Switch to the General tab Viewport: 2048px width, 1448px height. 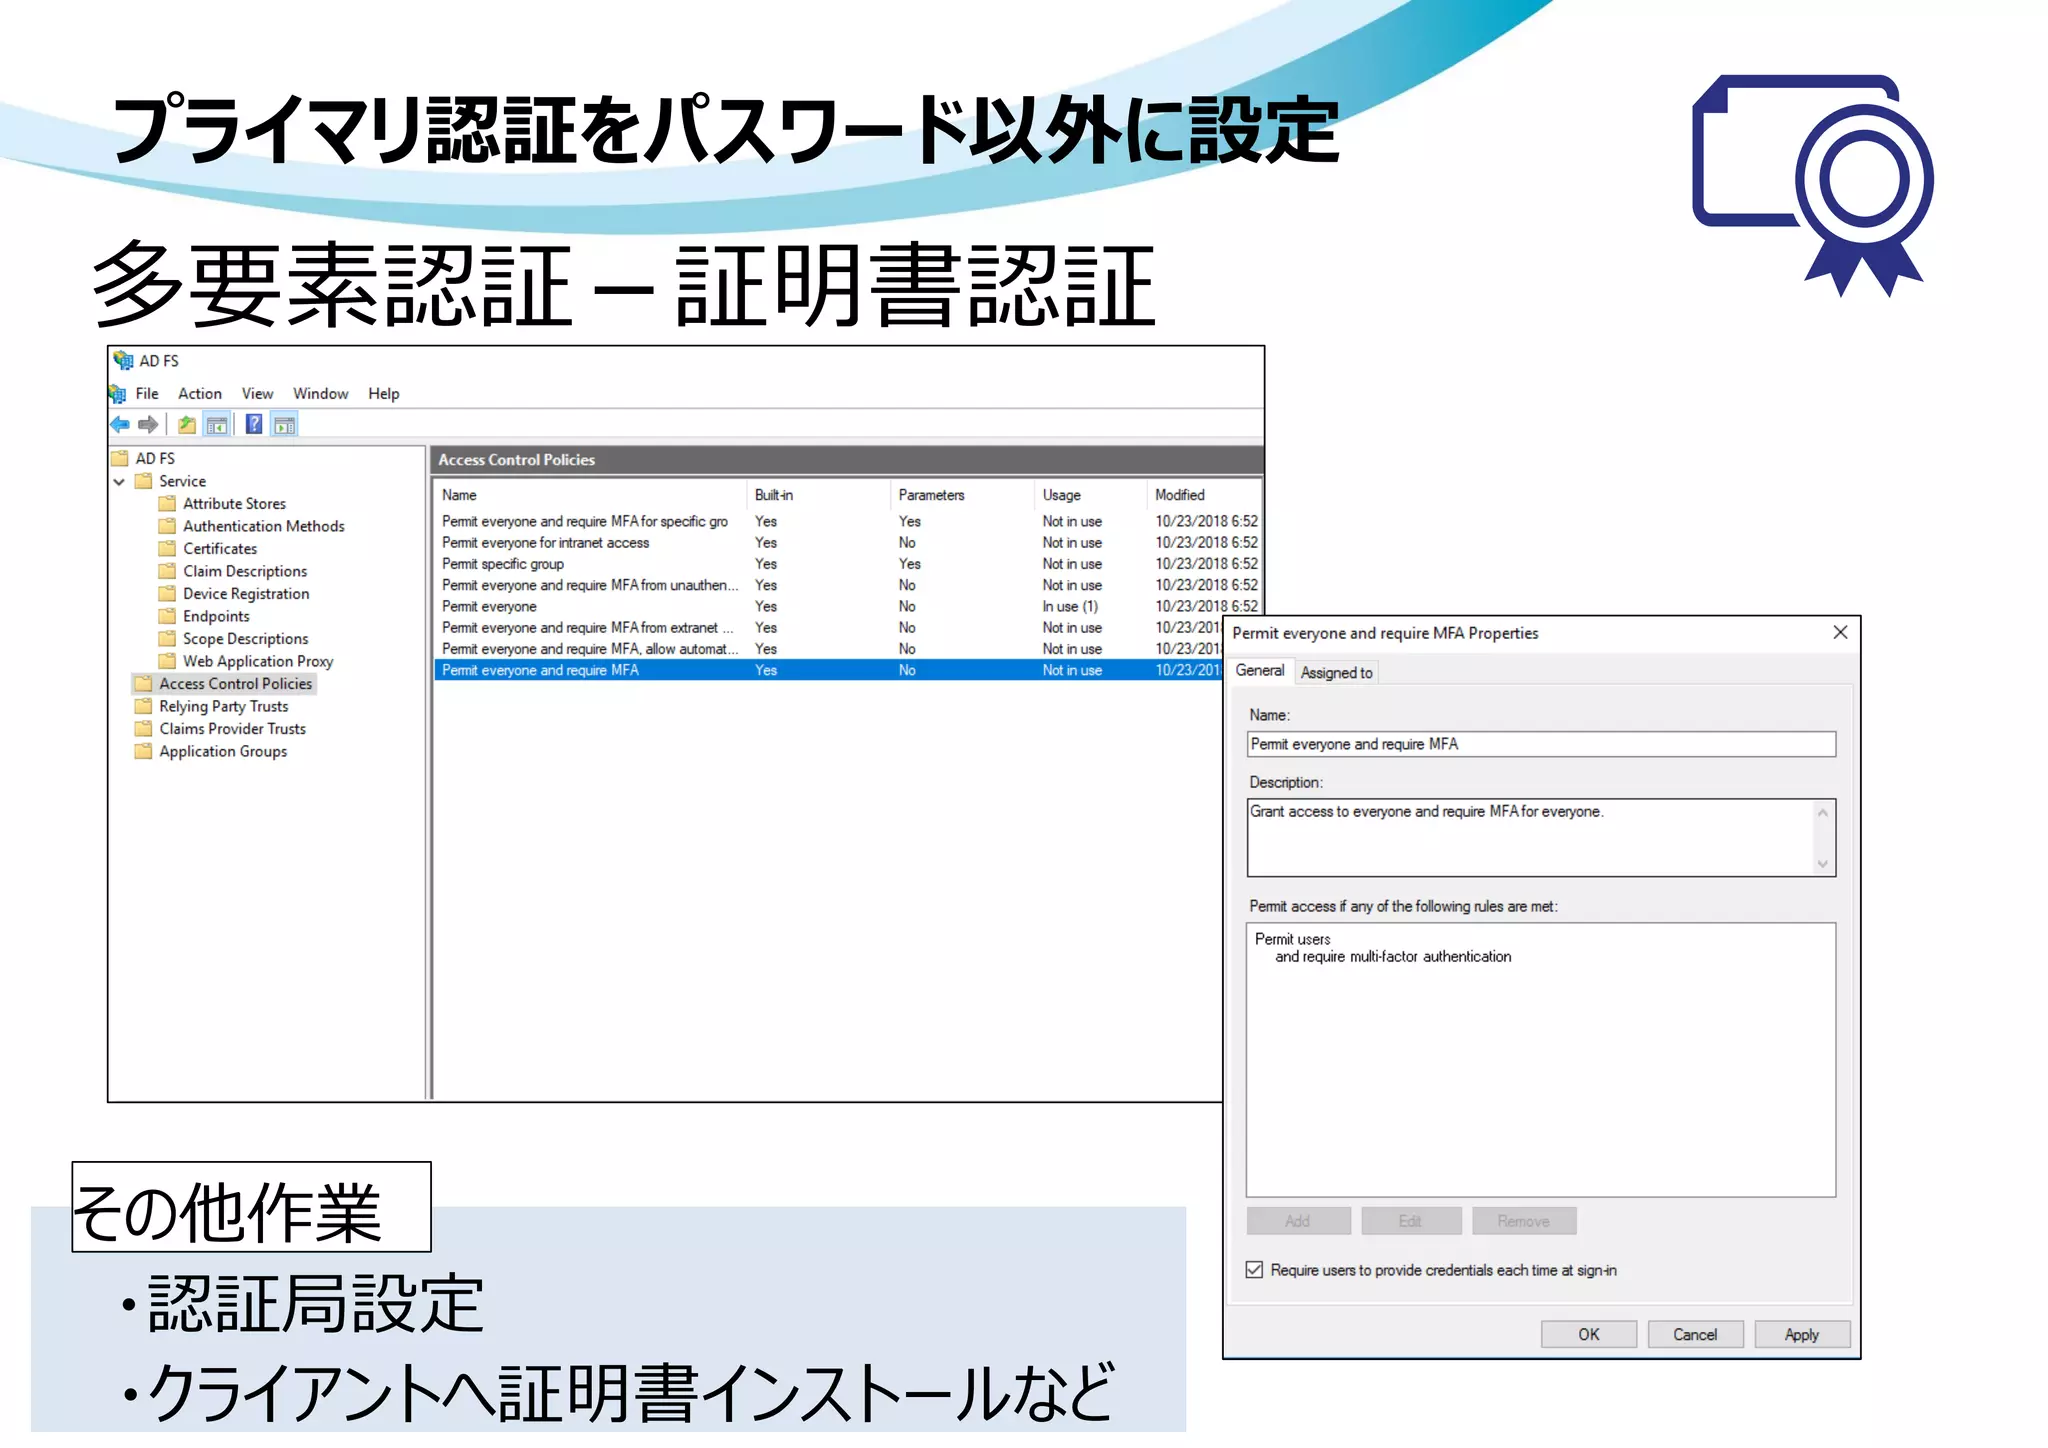point(1260,671)
